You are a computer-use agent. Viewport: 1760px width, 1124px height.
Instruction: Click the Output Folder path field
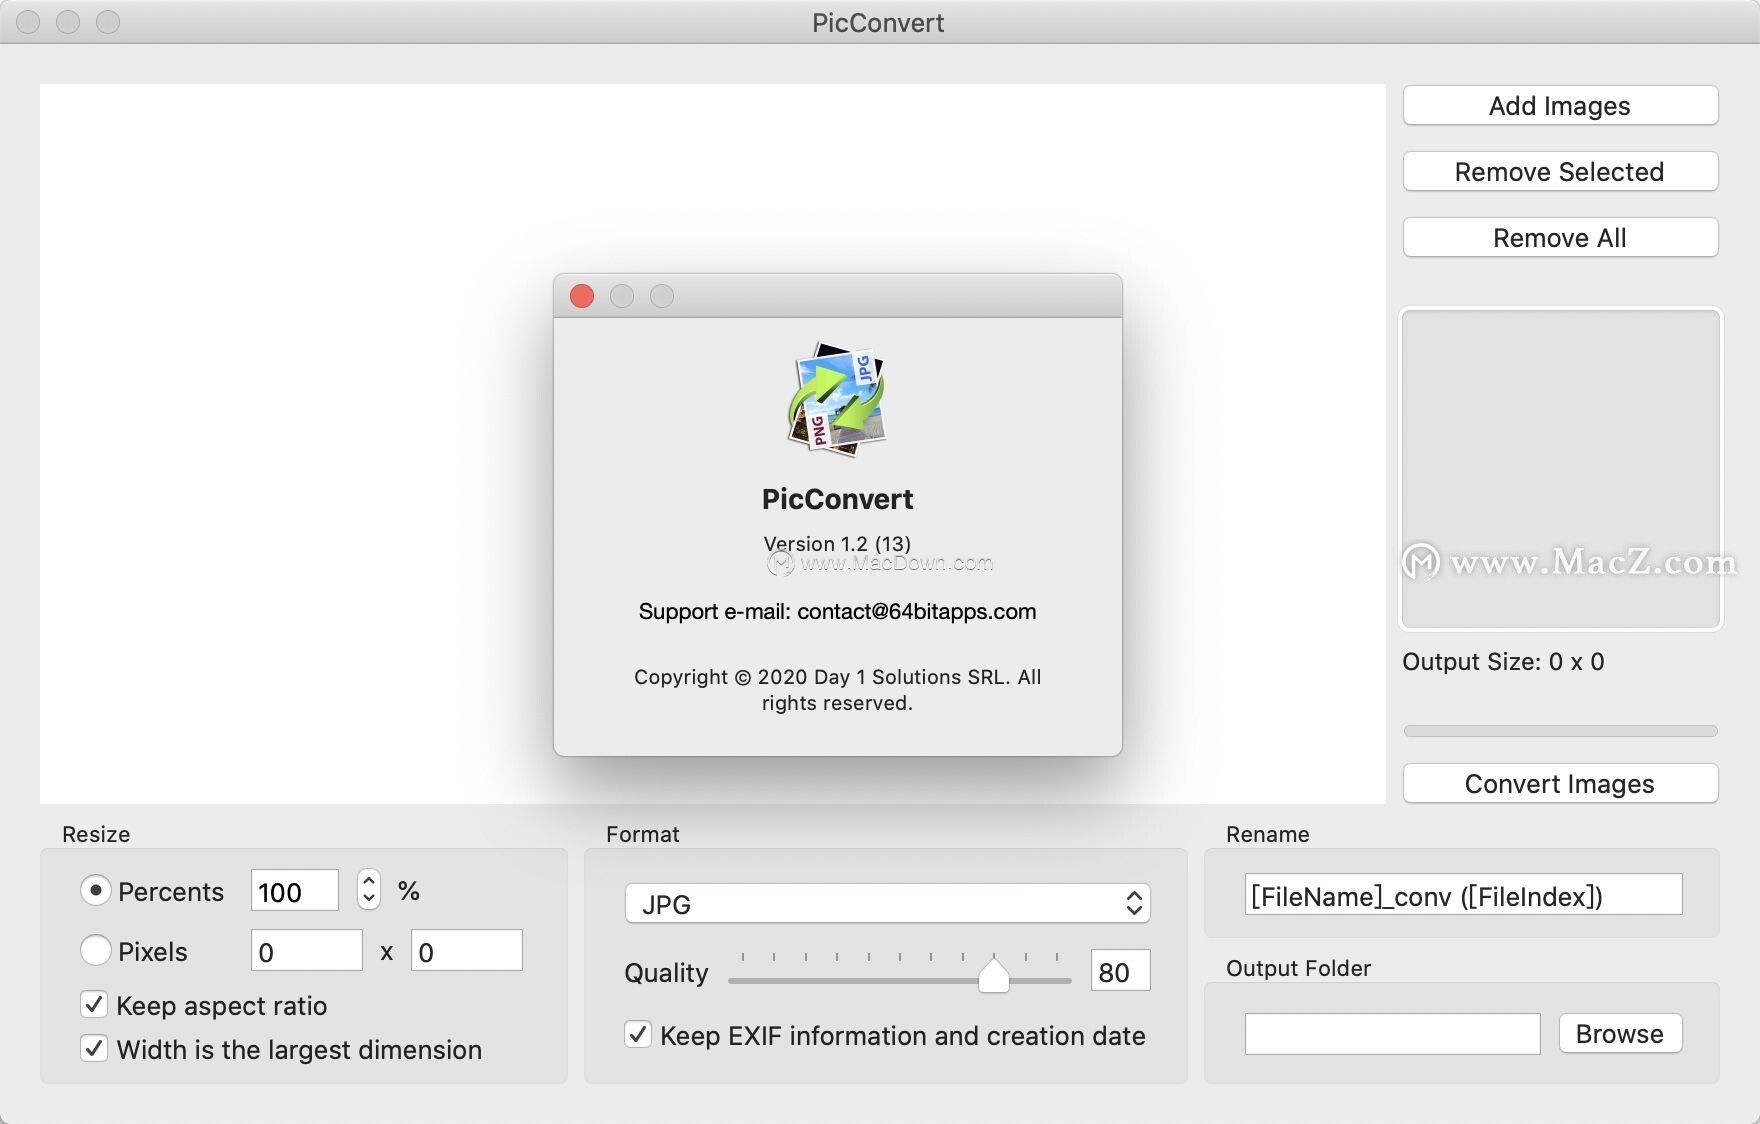tap(1393, 1034)
